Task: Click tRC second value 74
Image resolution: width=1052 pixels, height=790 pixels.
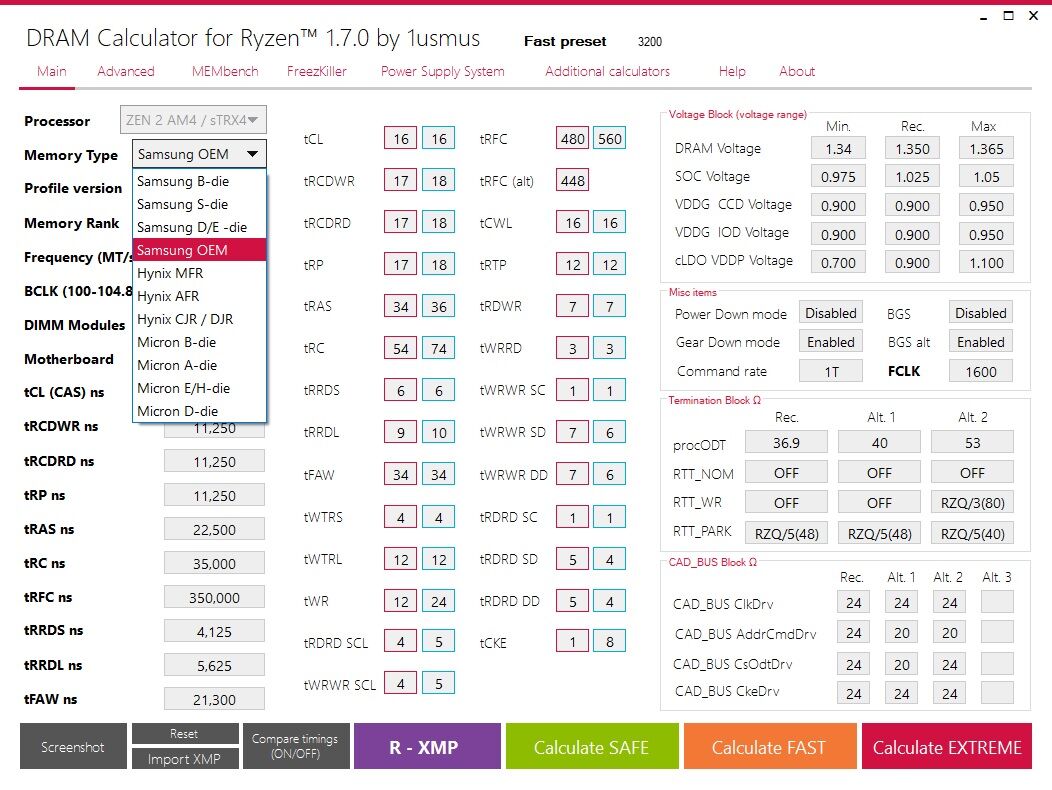Action: tap(439, 348)
